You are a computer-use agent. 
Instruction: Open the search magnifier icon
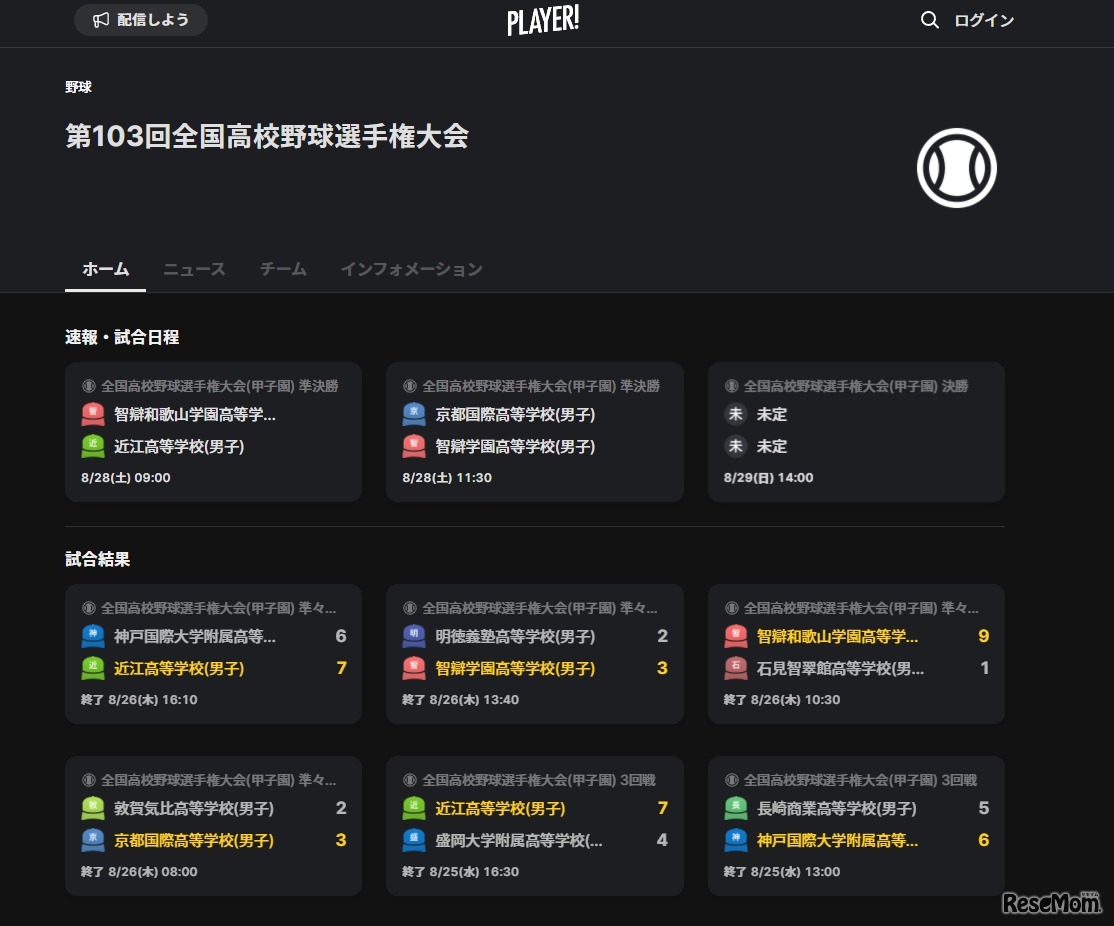pos(929,19)
